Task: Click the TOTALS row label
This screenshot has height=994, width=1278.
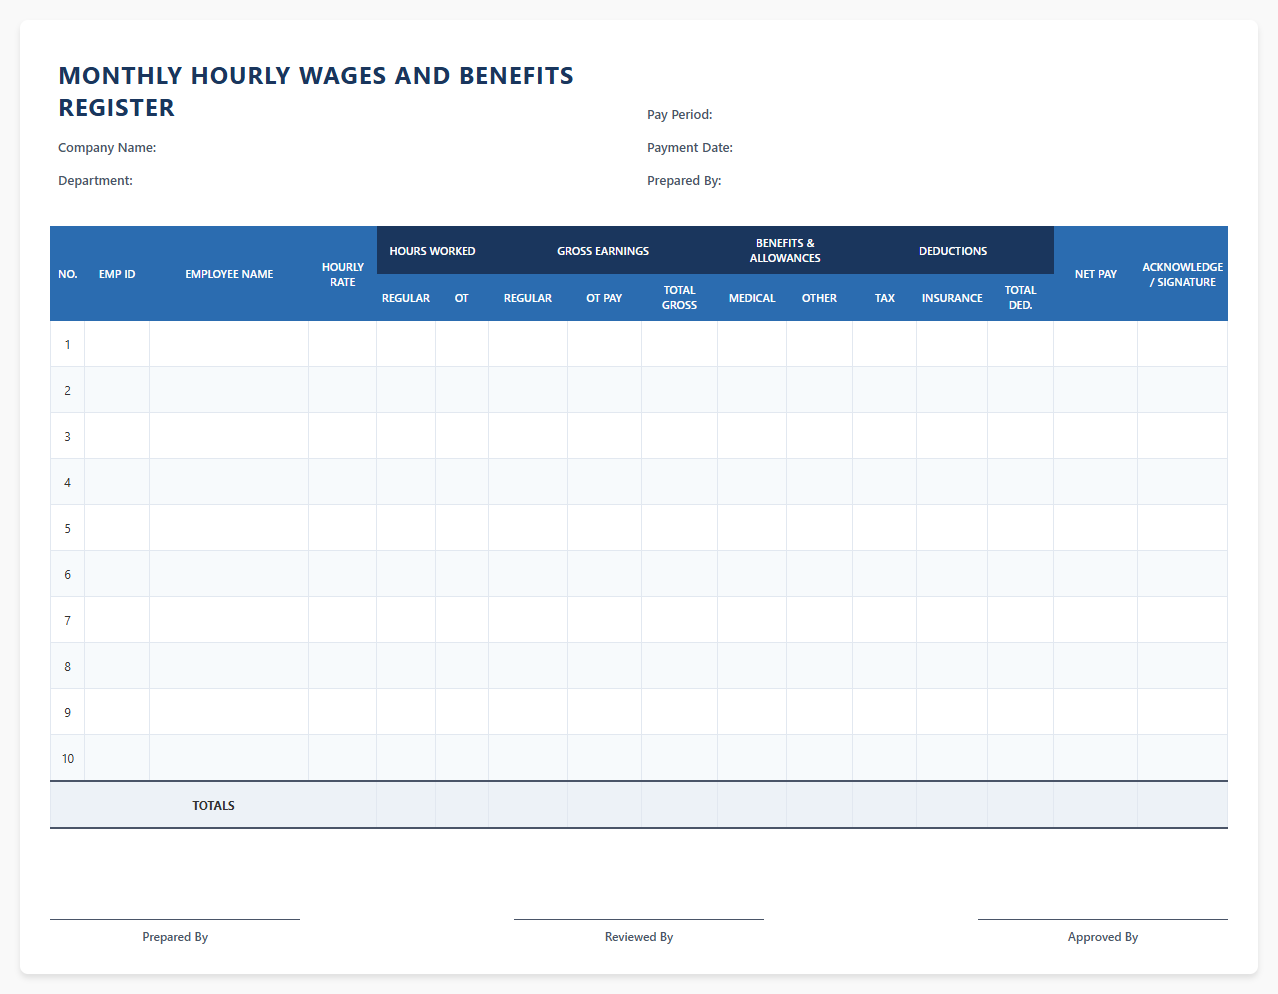Action: (x=213, y=805)
